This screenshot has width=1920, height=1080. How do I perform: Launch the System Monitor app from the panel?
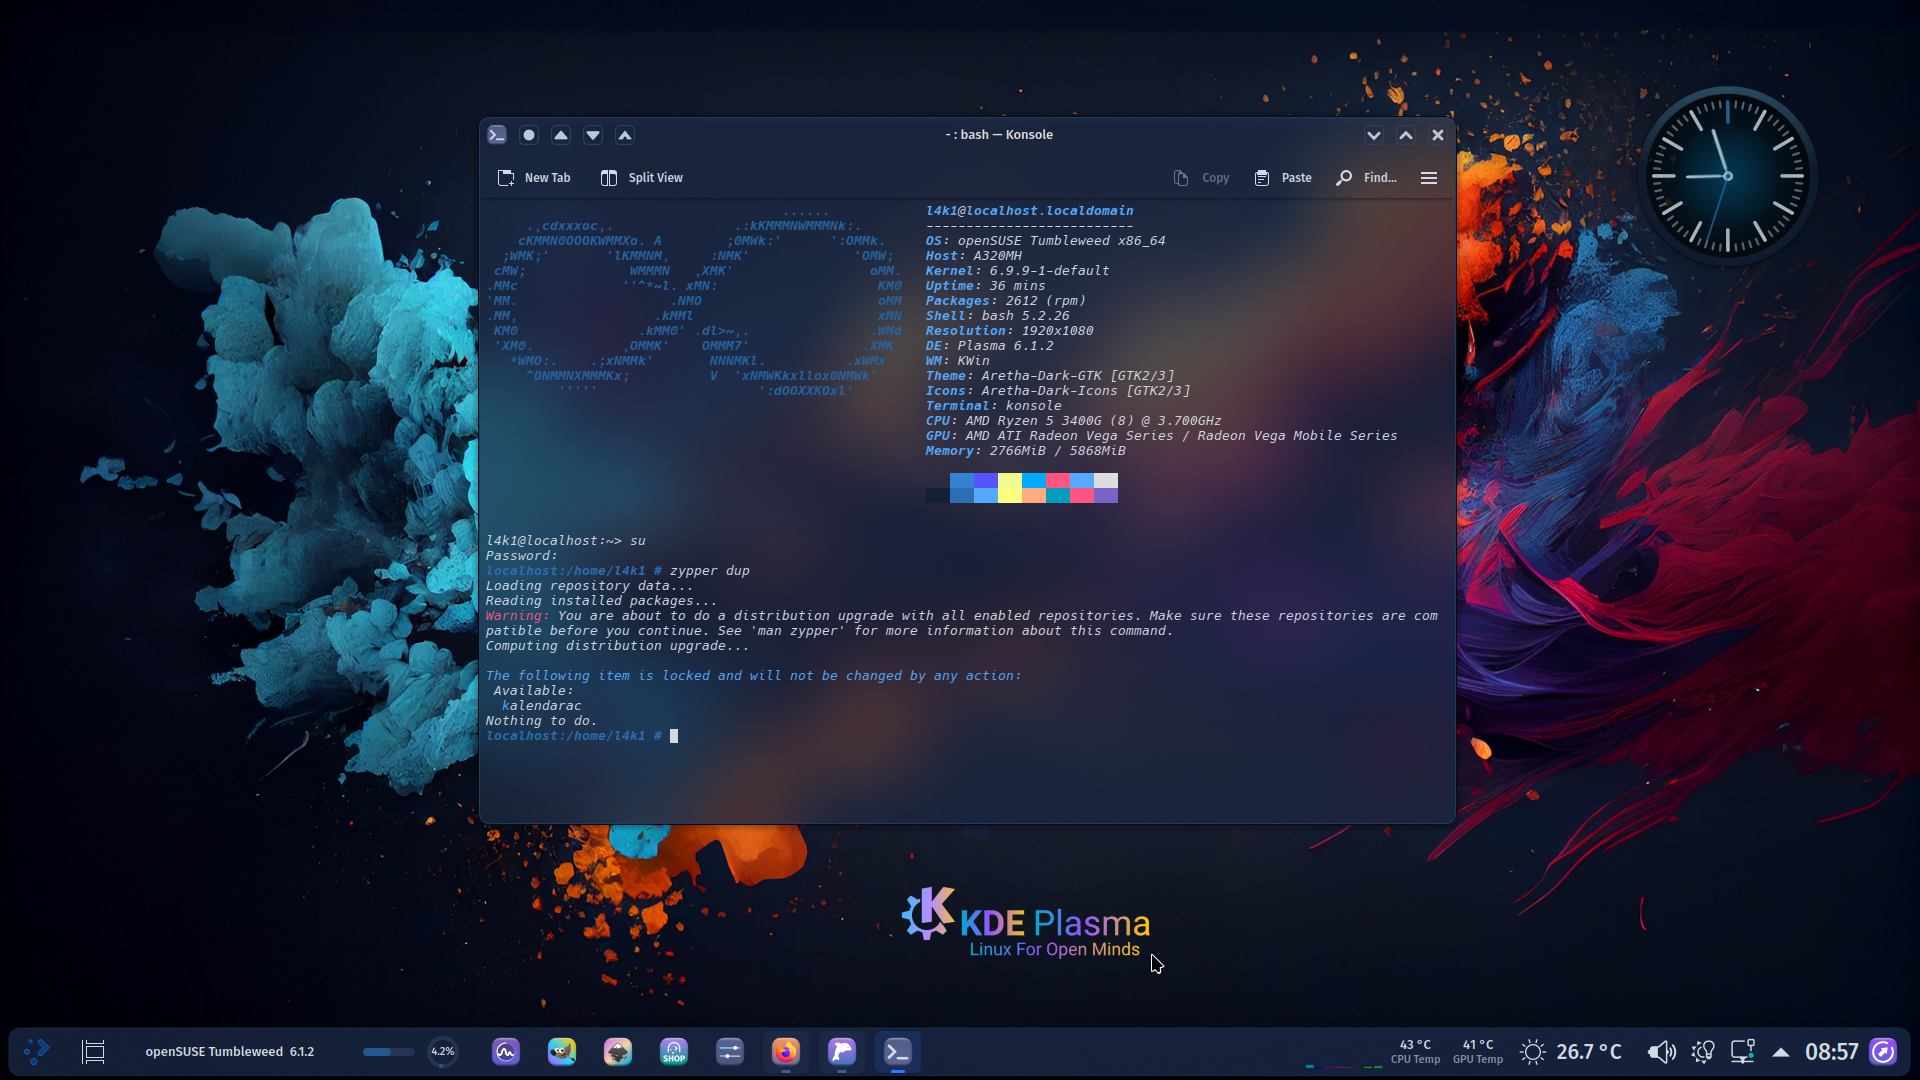point(506,1052)
